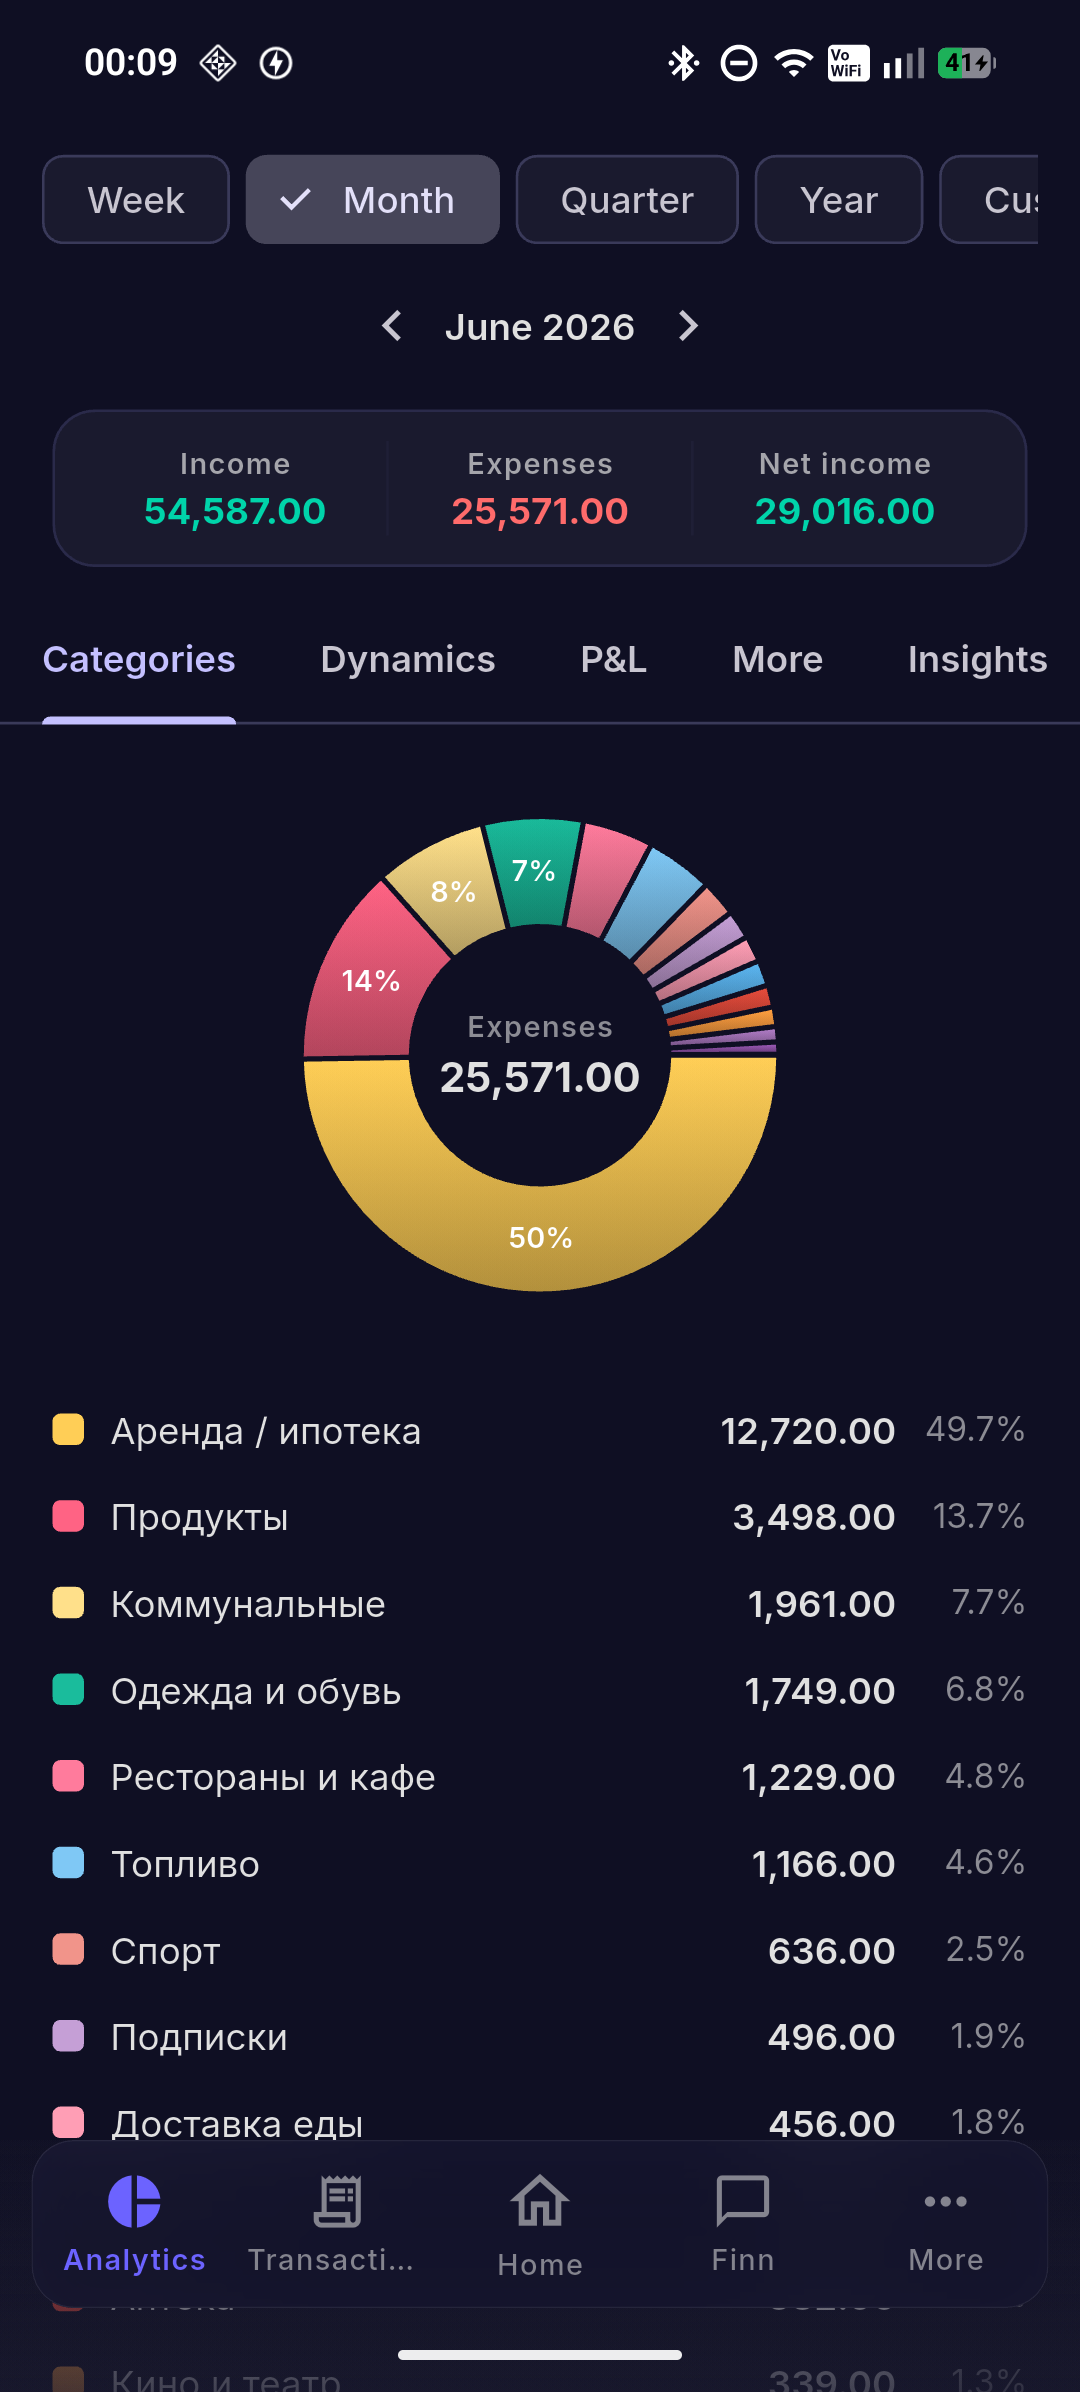Open the Аренда / ипотека category

(x=540, y=1431)
